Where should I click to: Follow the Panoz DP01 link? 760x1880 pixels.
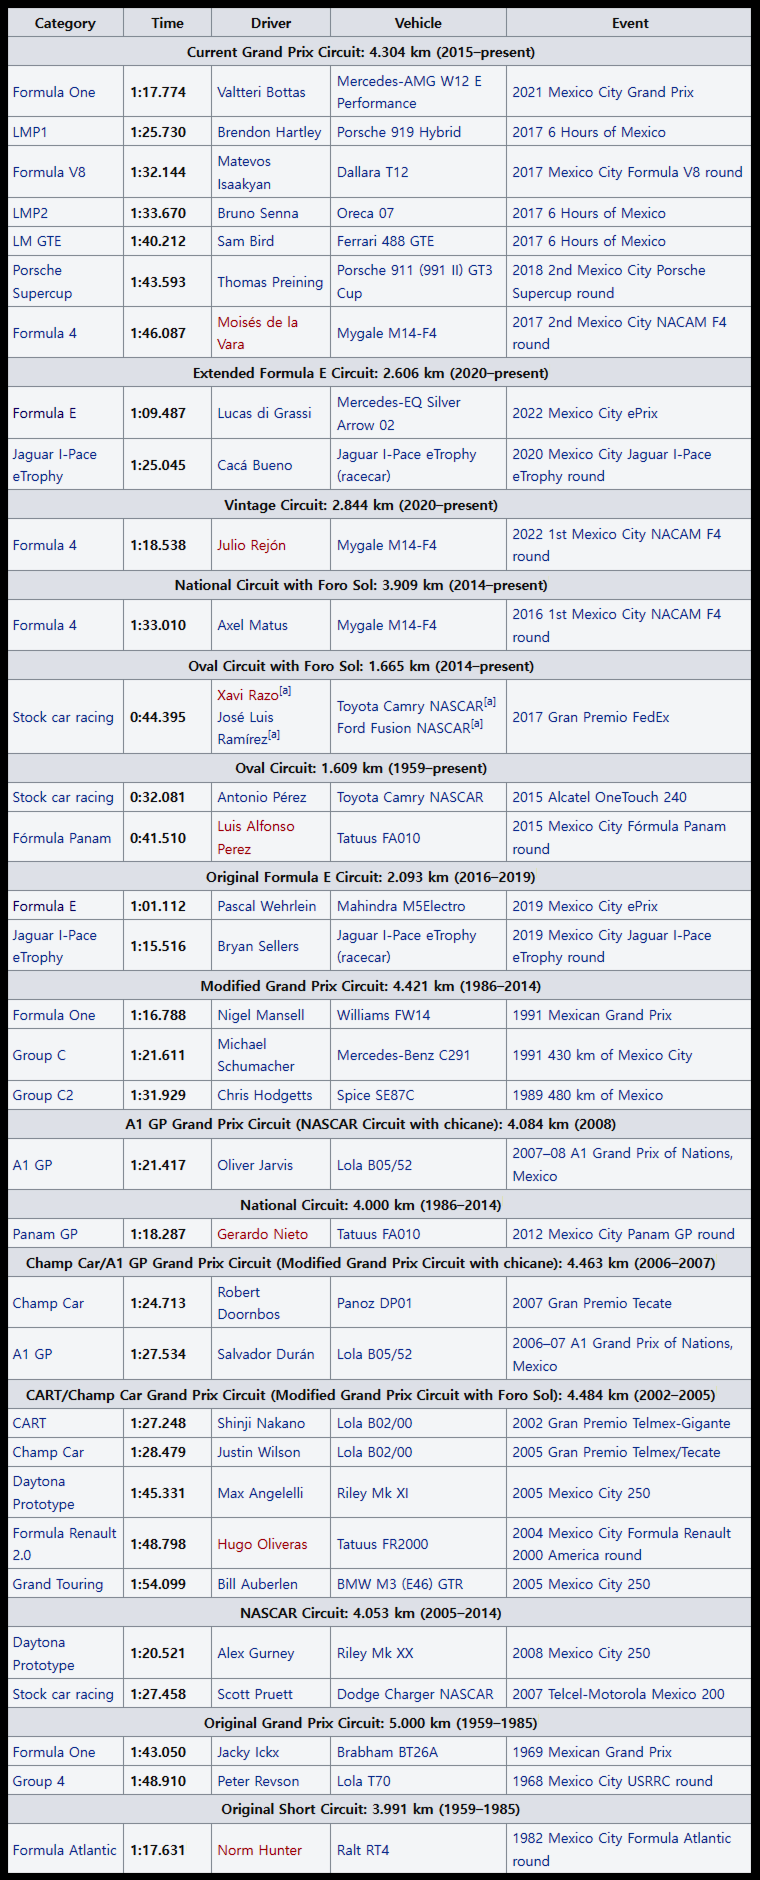coord(374,1303)
